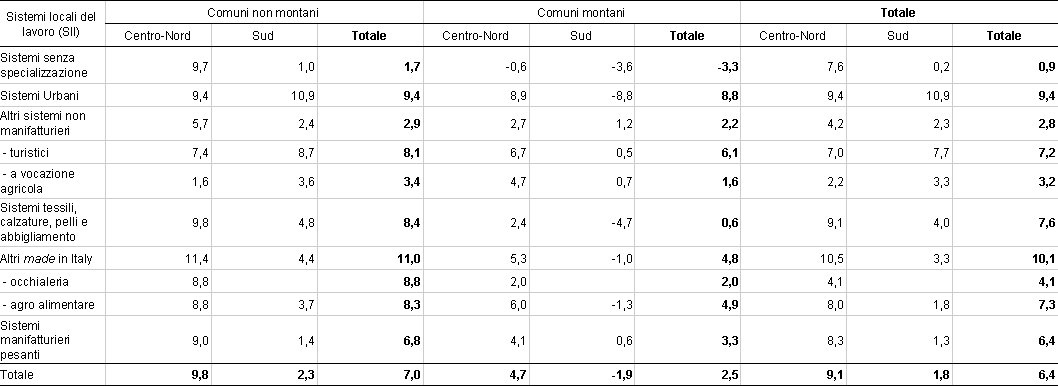
Task: Select the 'Altri made in Italy' row label
Action: click(x=47, y=258)
